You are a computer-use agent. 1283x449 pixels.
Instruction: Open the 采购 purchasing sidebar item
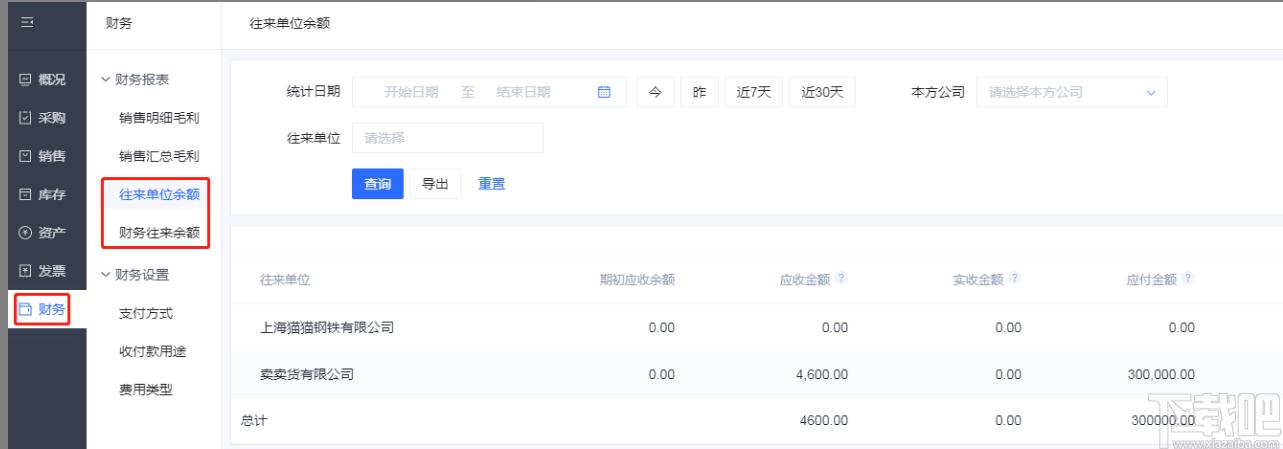[x=43, y=118]
